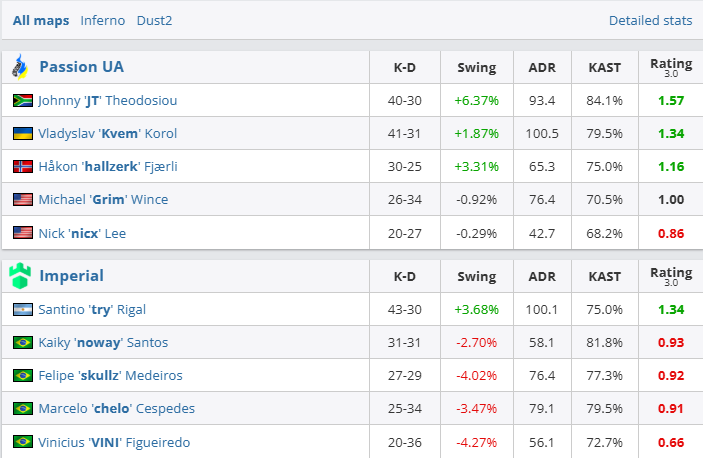Click the Passion UA team logo
This screenshot has width=703, height=458.
click(19, 67)
